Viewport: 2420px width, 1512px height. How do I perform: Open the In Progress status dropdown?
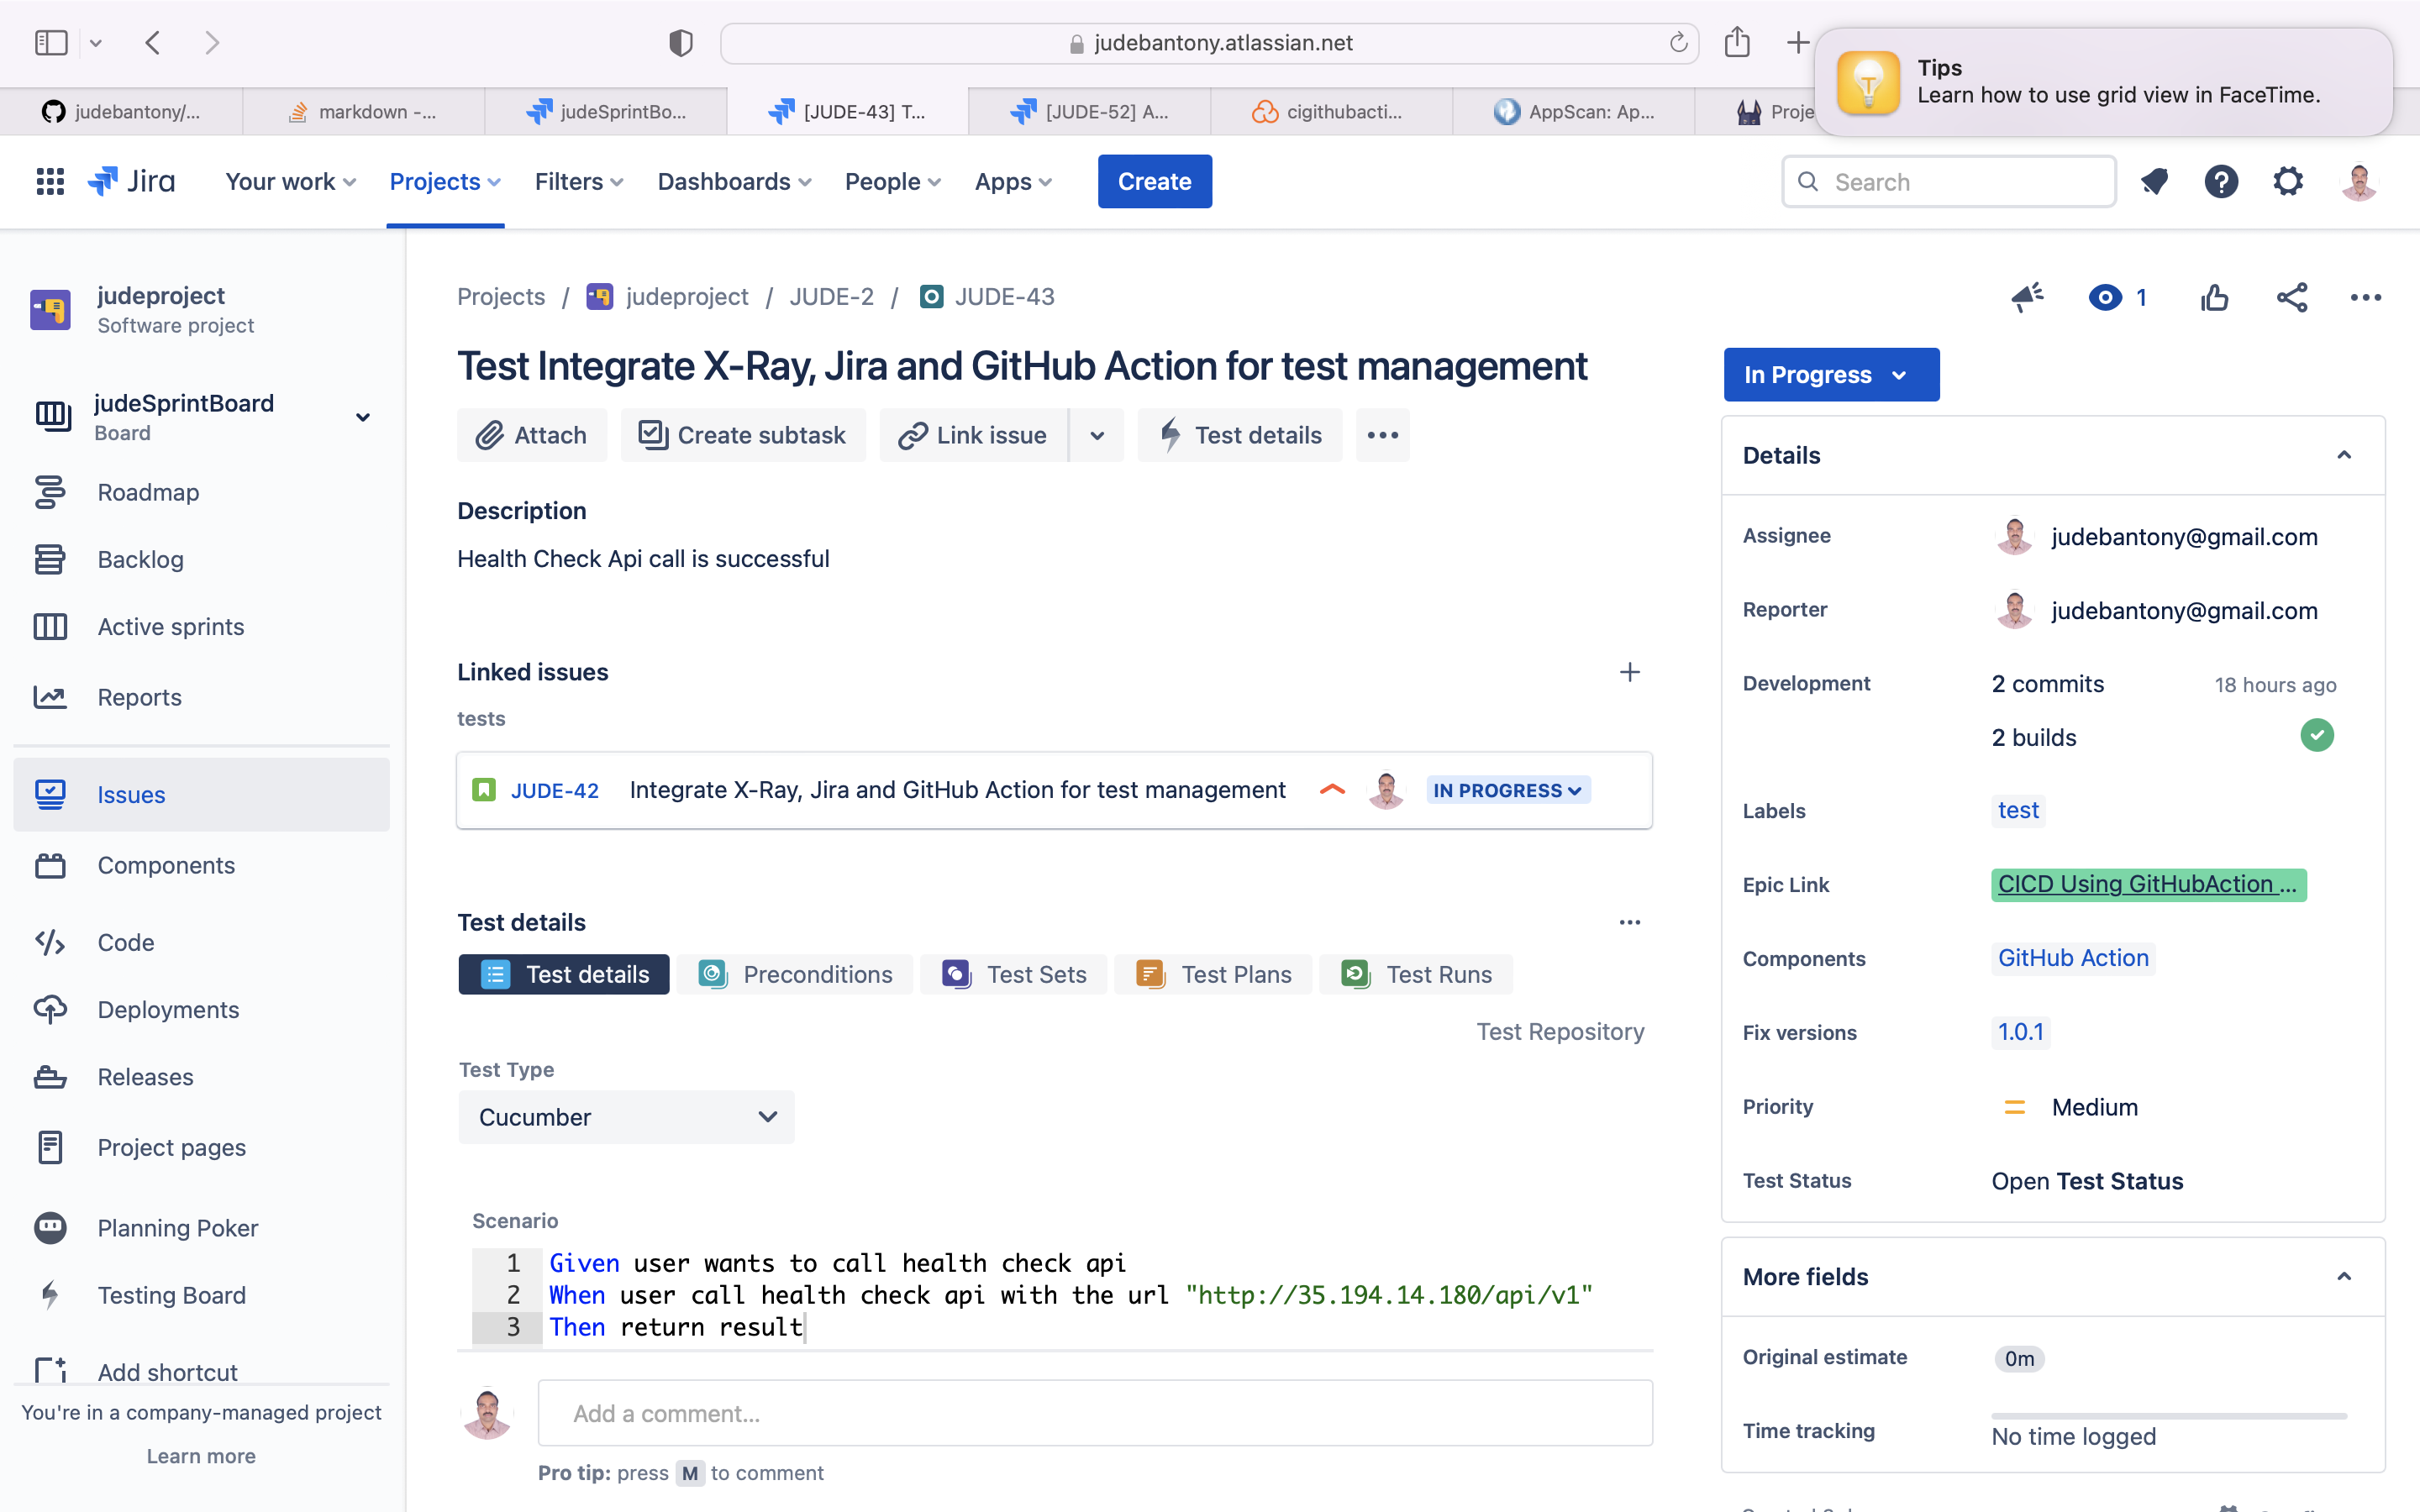pyautogui.click(x=1830, y=375)
